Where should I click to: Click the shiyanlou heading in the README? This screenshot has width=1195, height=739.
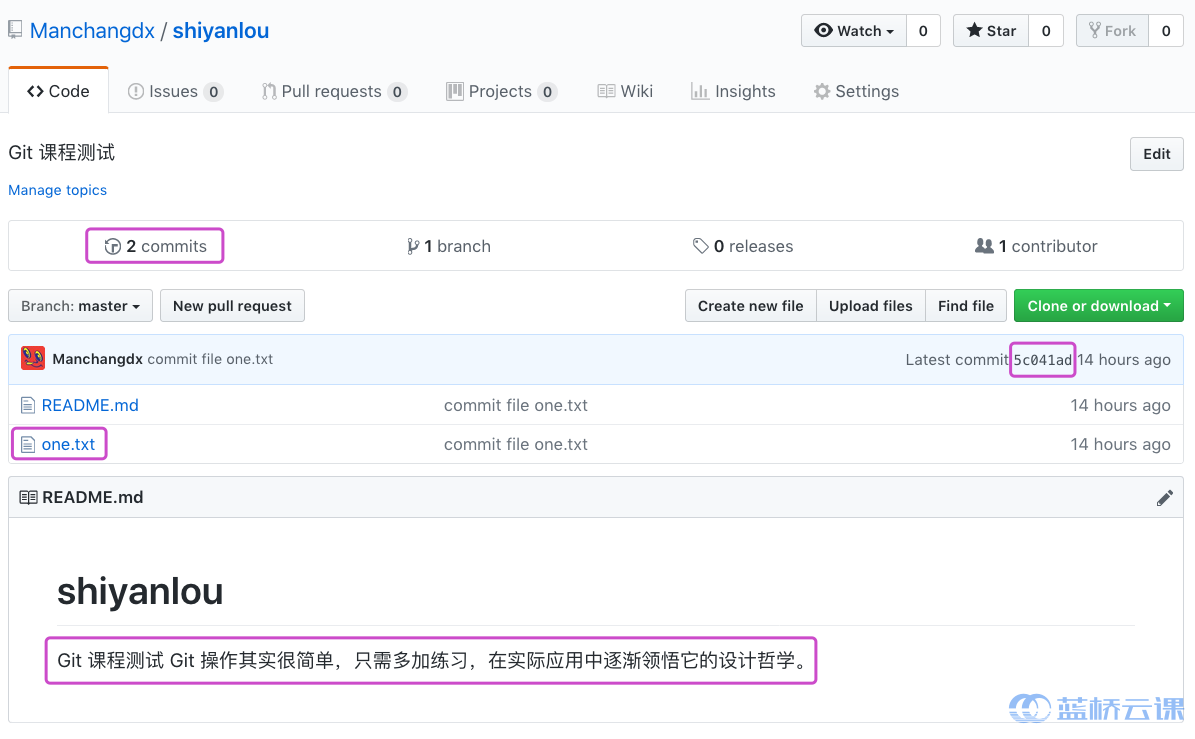(140, 591)
